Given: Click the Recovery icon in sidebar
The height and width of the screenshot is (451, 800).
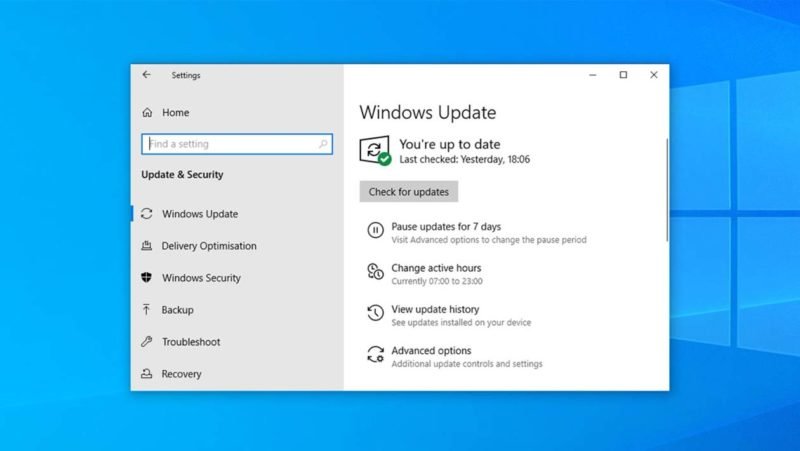Looking at the screenshot, I should point(146,373).
